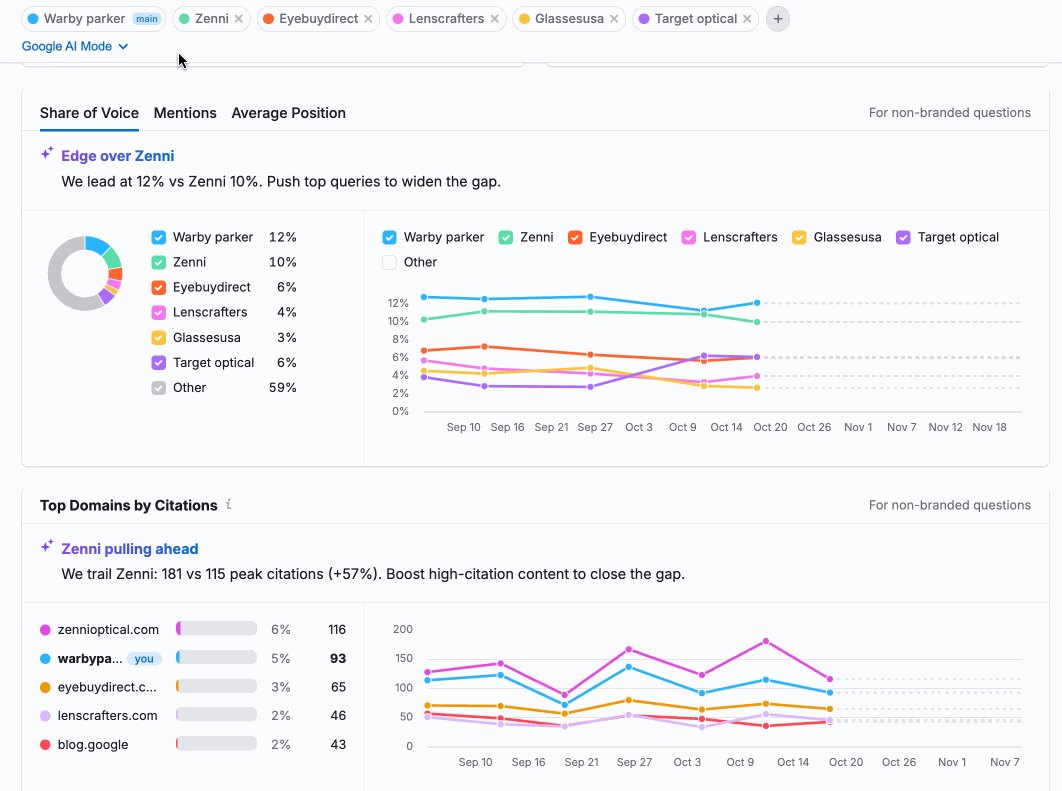Expand the Warby parker chip options
The height and width of the screenshot is (791, 1062).
(93, 18)
